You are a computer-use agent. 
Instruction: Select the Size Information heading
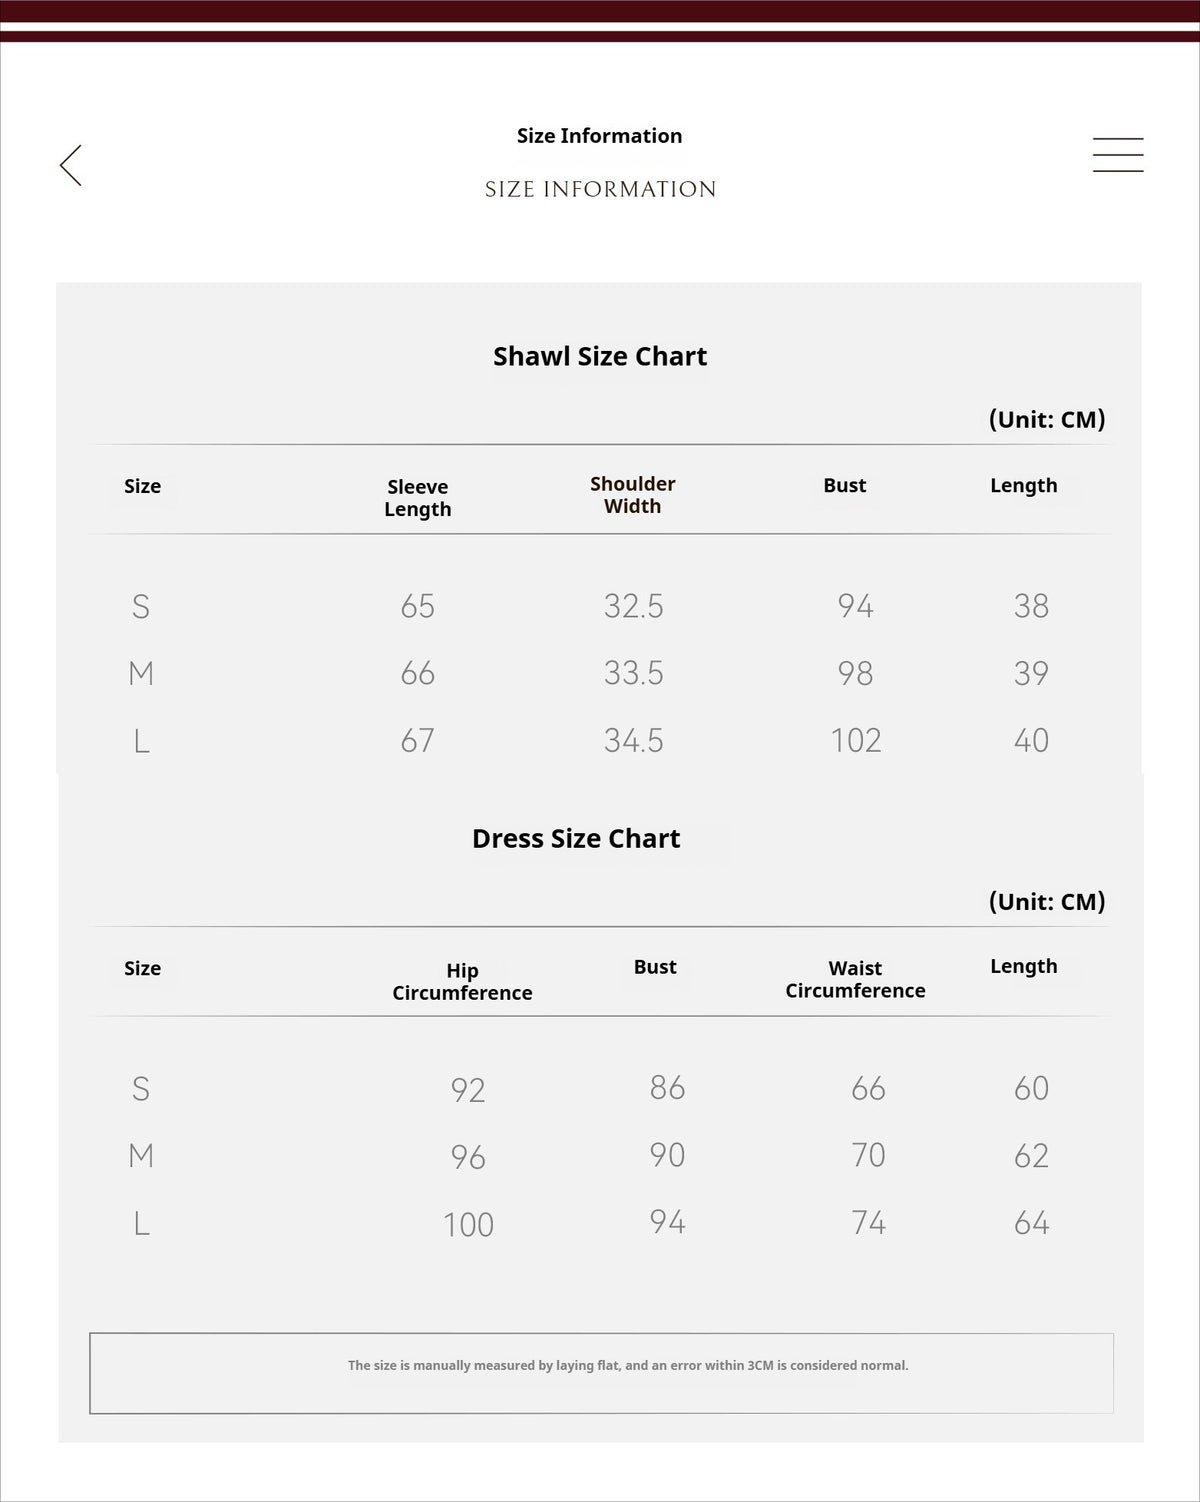pos(599,136)
